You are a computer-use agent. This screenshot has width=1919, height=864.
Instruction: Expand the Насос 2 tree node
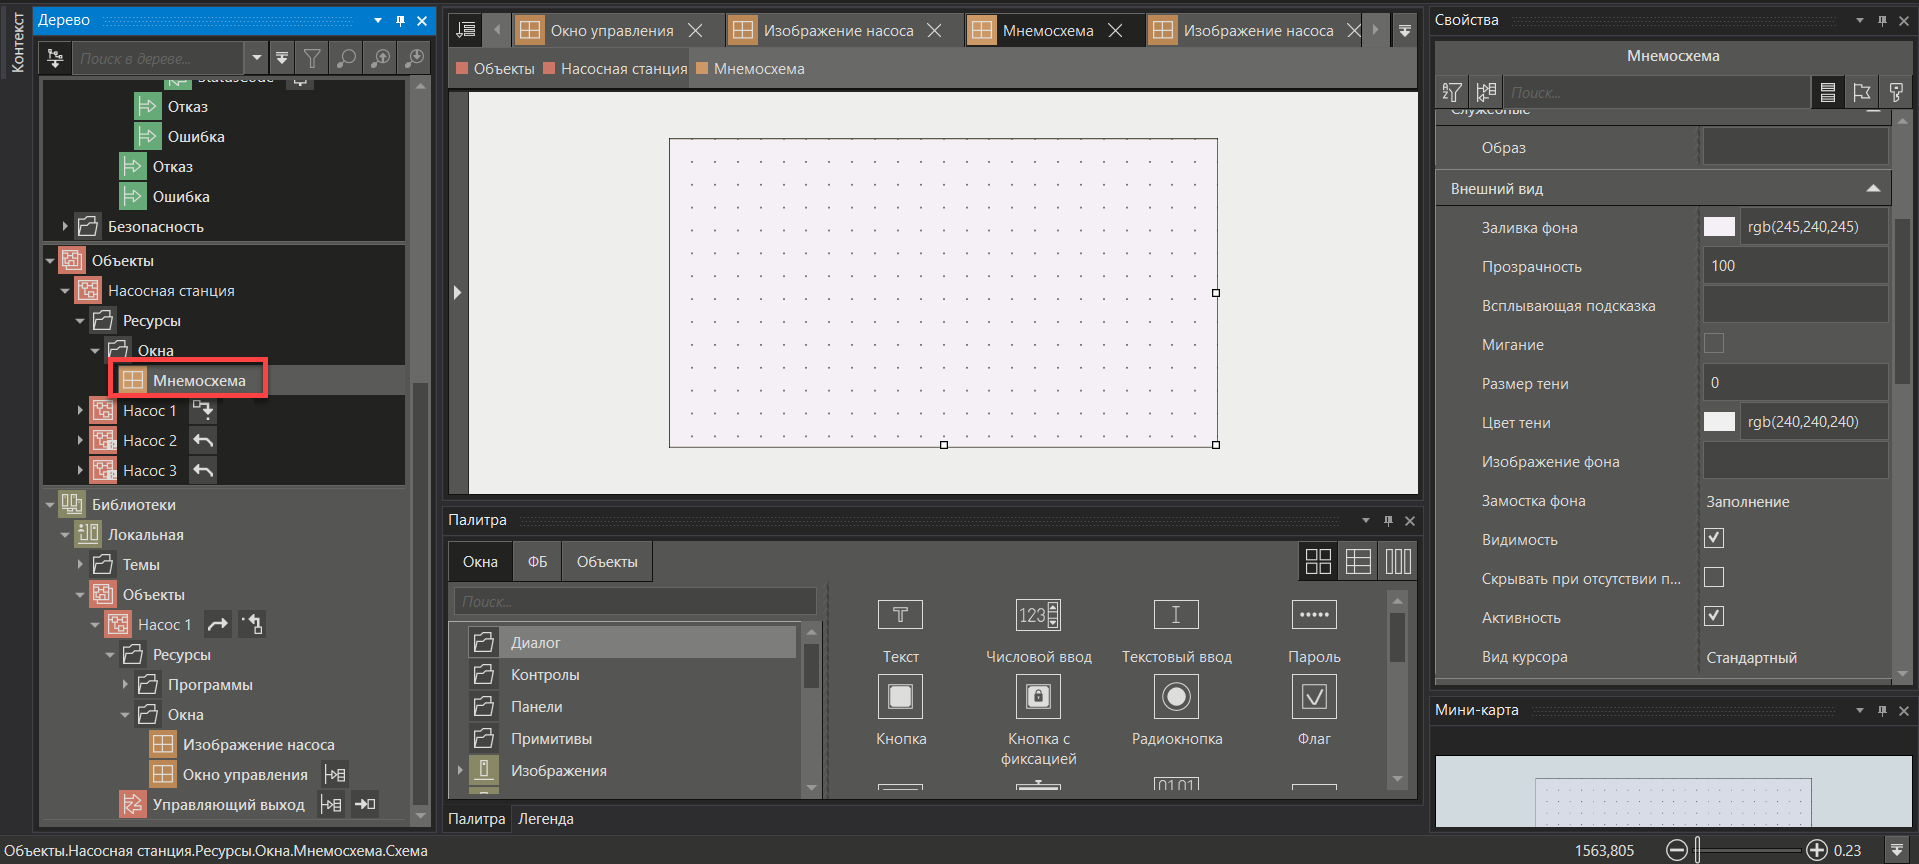click(80, 441)
